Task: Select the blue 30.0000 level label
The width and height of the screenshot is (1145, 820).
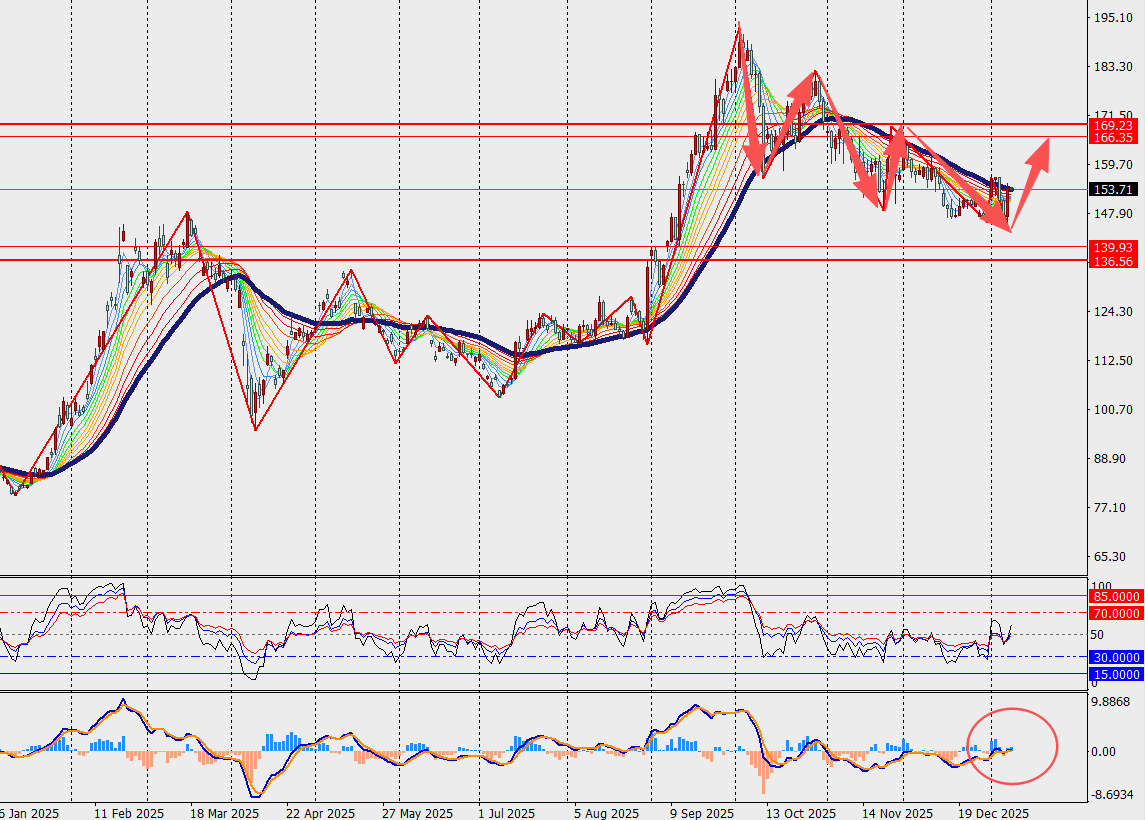Action: click(1114, 657)
